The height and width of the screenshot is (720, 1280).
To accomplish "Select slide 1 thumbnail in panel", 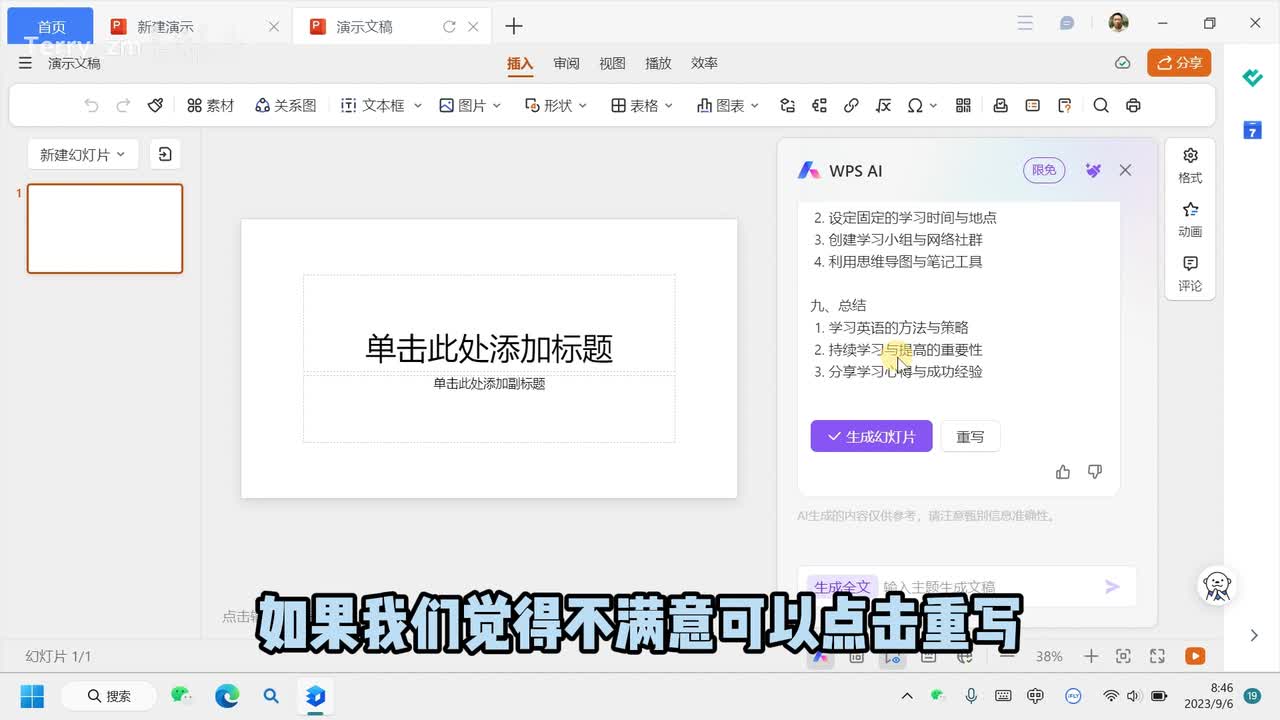I will point(105,228).
